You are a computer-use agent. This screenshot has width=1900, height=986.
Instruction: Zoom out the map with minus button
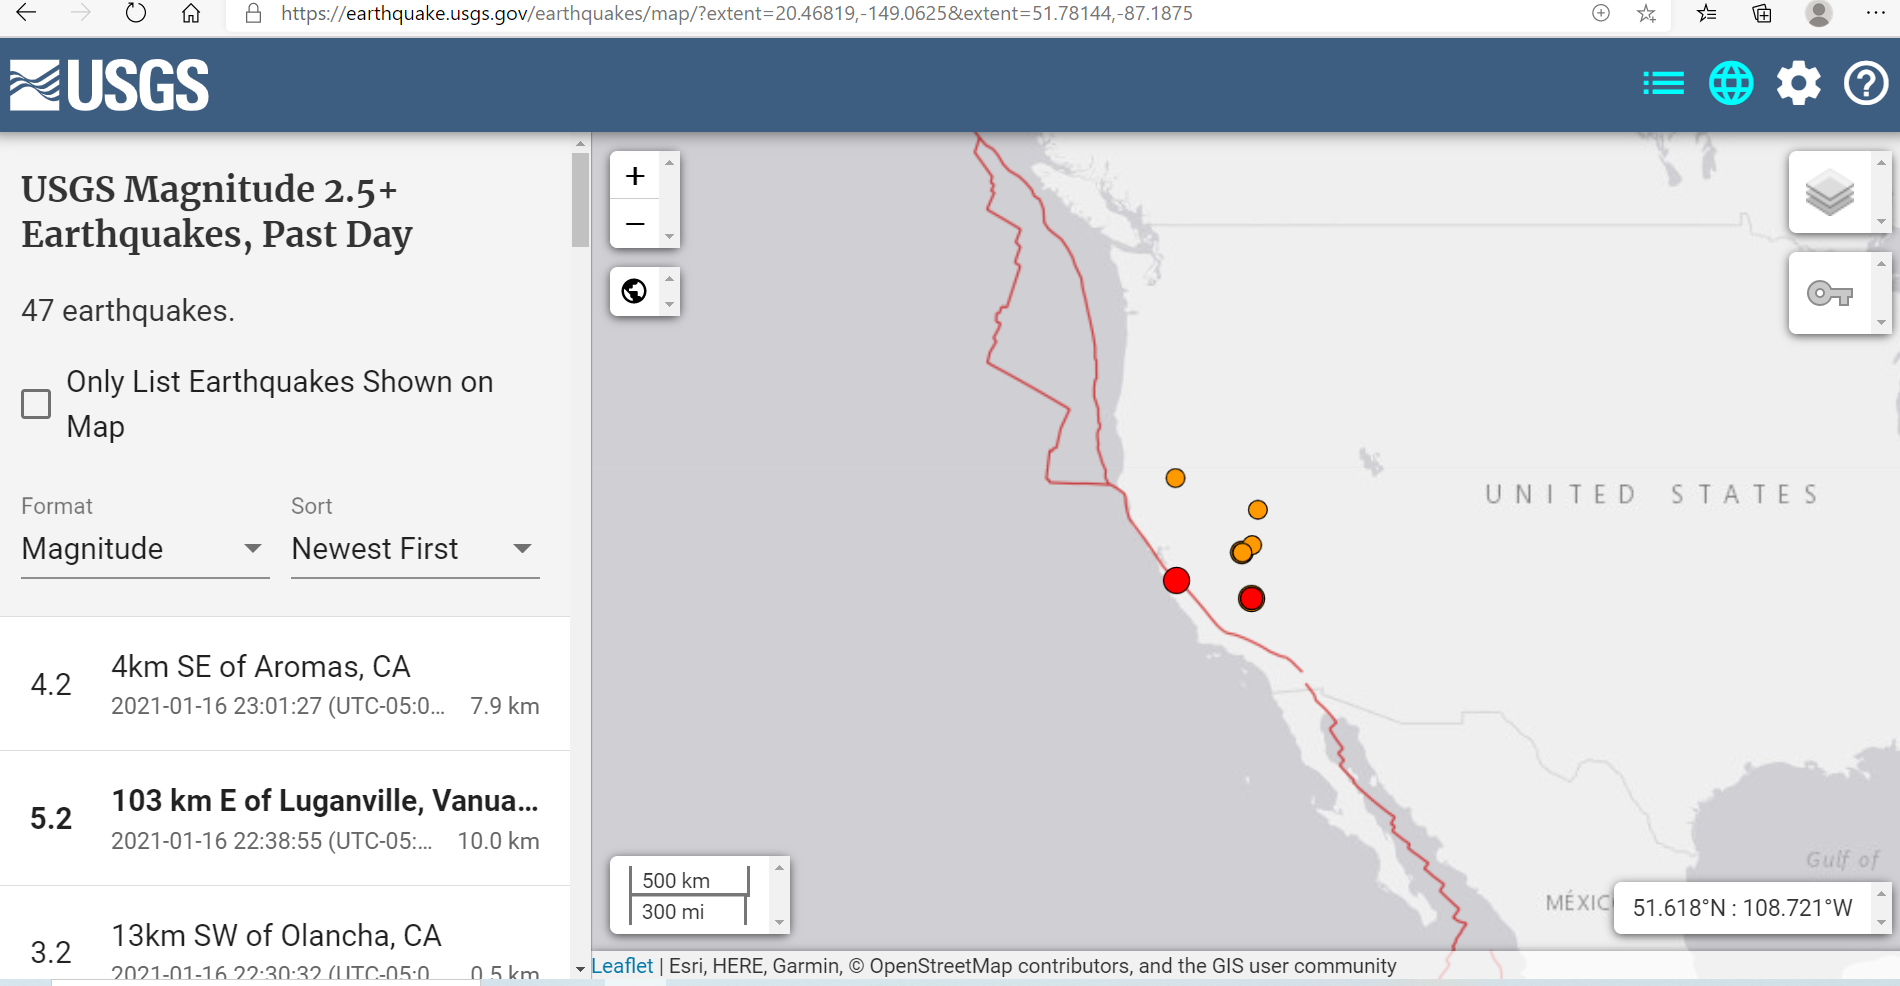coord(635,224)
